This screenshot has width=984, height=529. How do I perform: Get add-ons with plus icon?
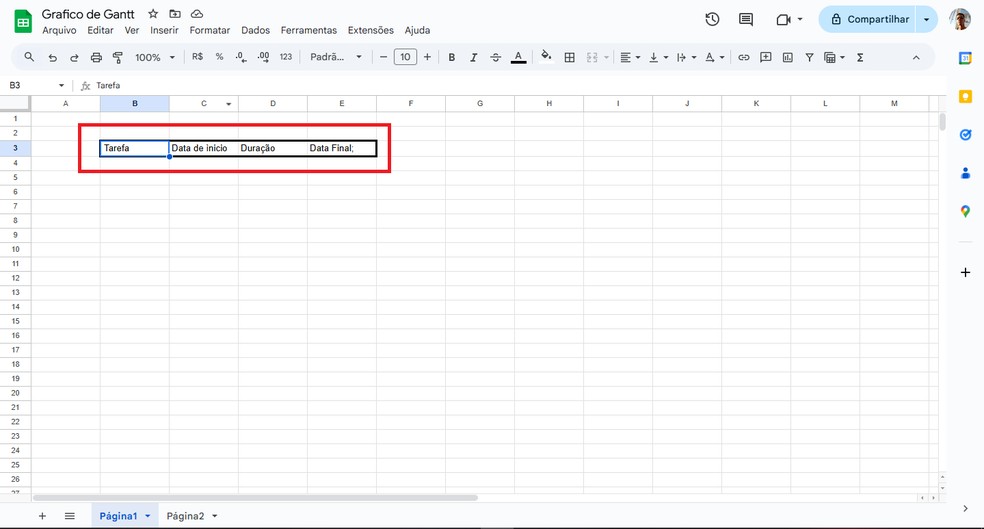tap(965, 272)
